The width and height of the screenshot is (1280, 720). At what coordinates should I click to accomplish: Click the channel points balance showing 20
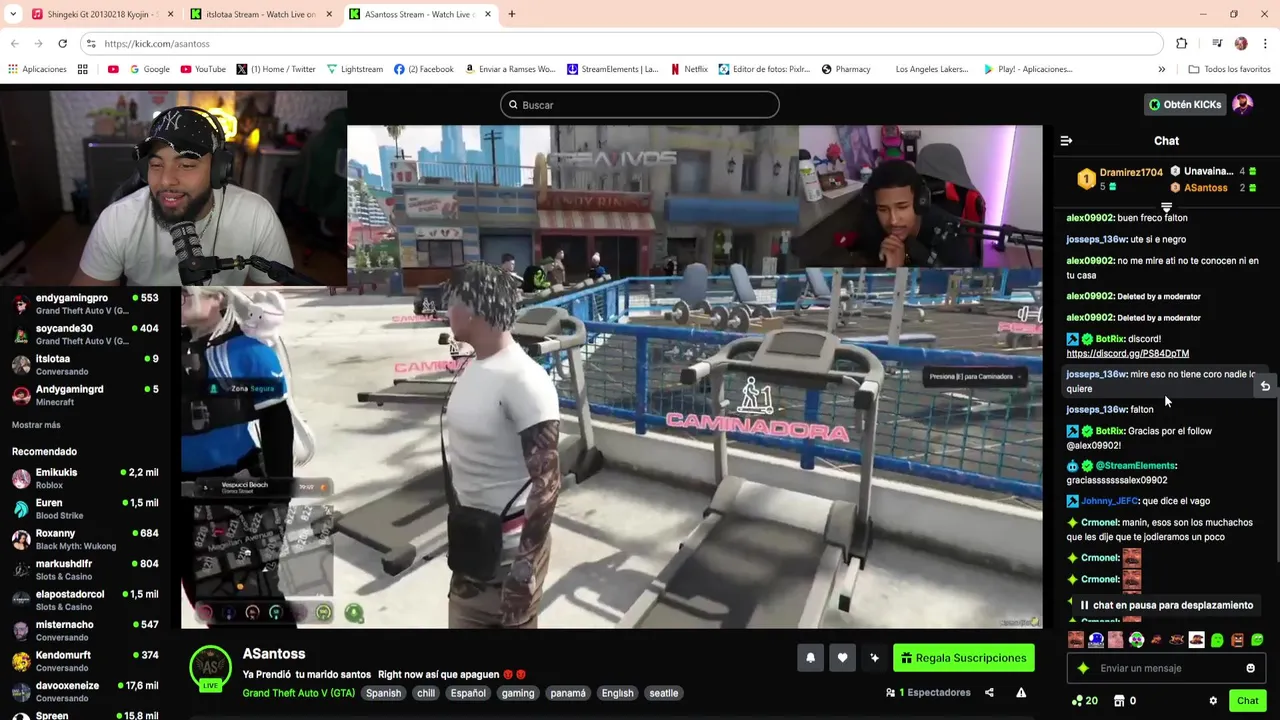1084,701
